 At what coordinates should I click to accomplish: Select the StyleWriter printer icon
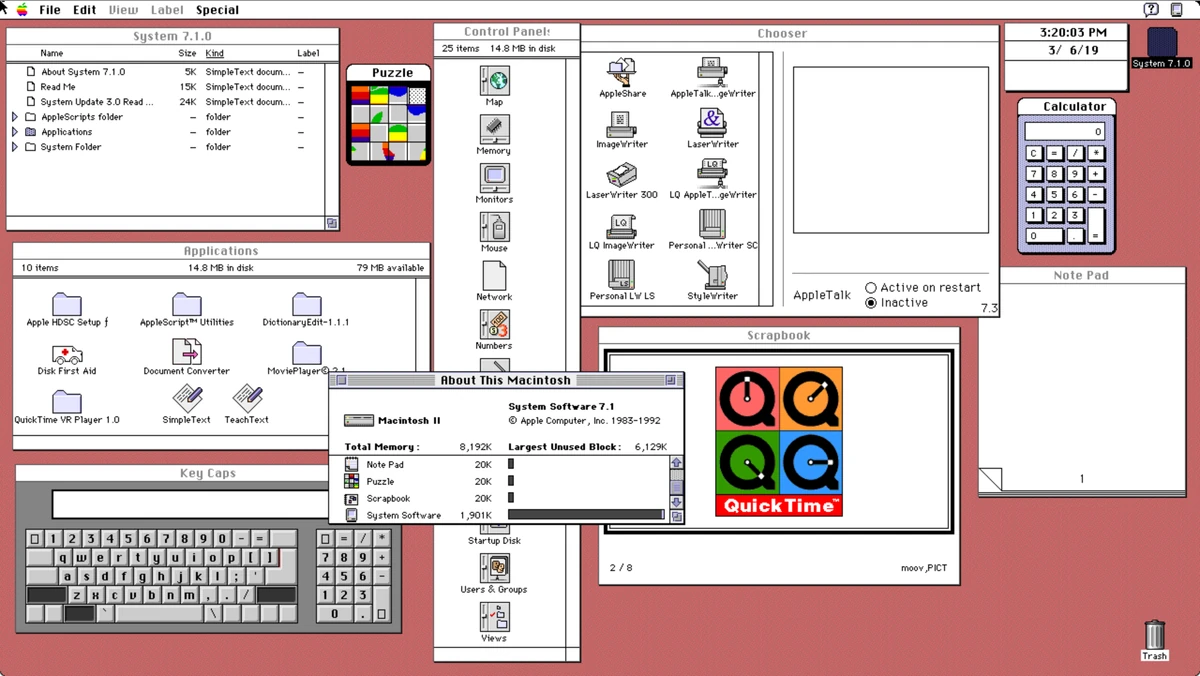(x=712, y=277)
